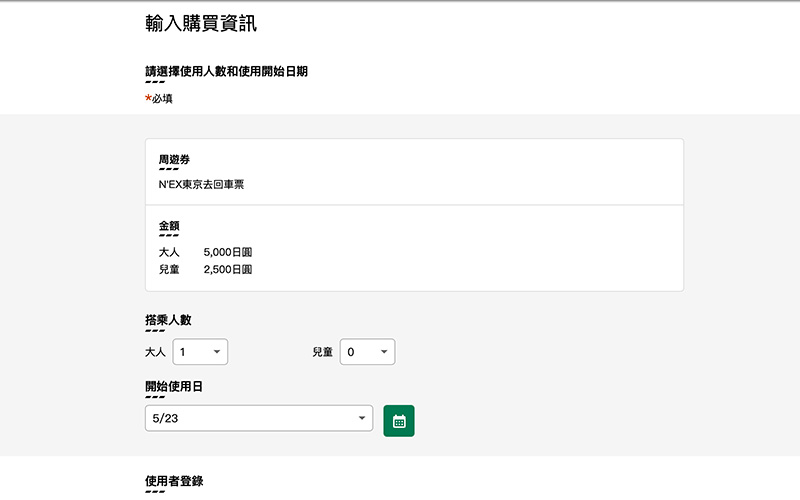Image resolution: width=800 pixels, height=500 pixels.
Task: Click the adult price 5,000日圓
Action: (x=227, y=252)
